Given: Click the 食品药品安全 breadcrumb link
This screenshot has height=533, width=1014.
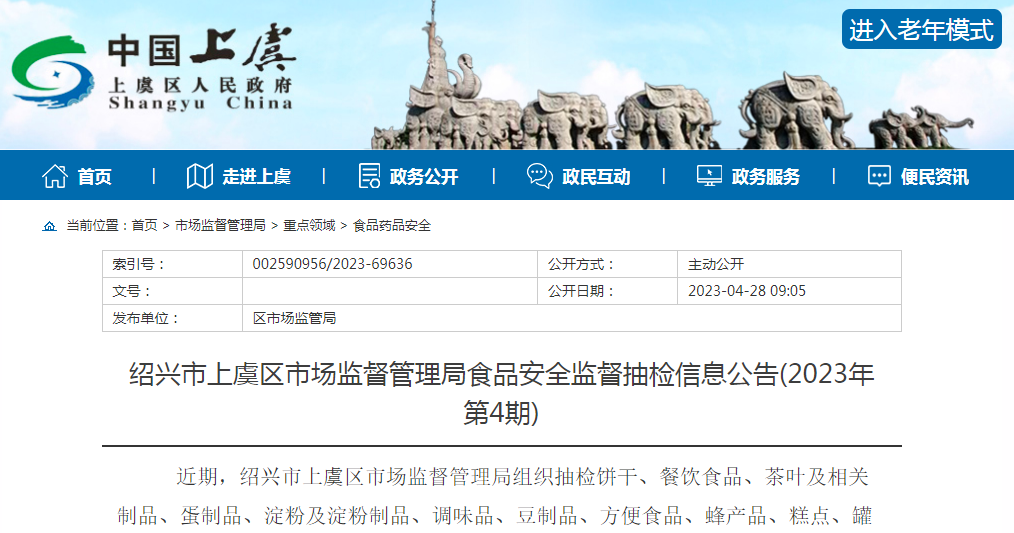Looking at the screenshot, I should (392, 226).
